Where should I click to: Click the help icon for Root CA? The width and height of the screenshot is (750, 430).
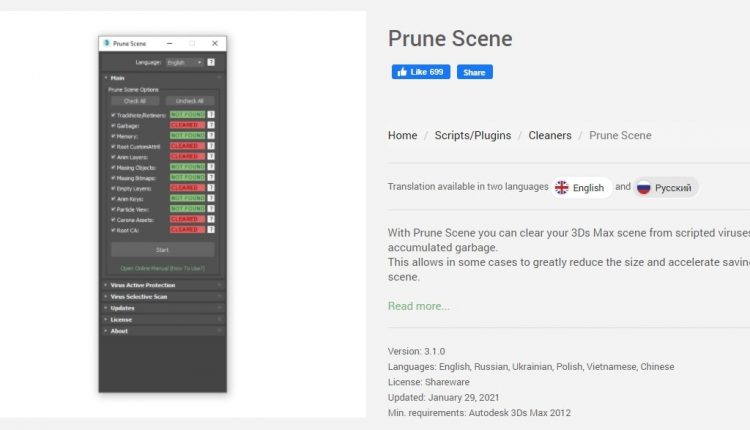(x=212, y=229)
